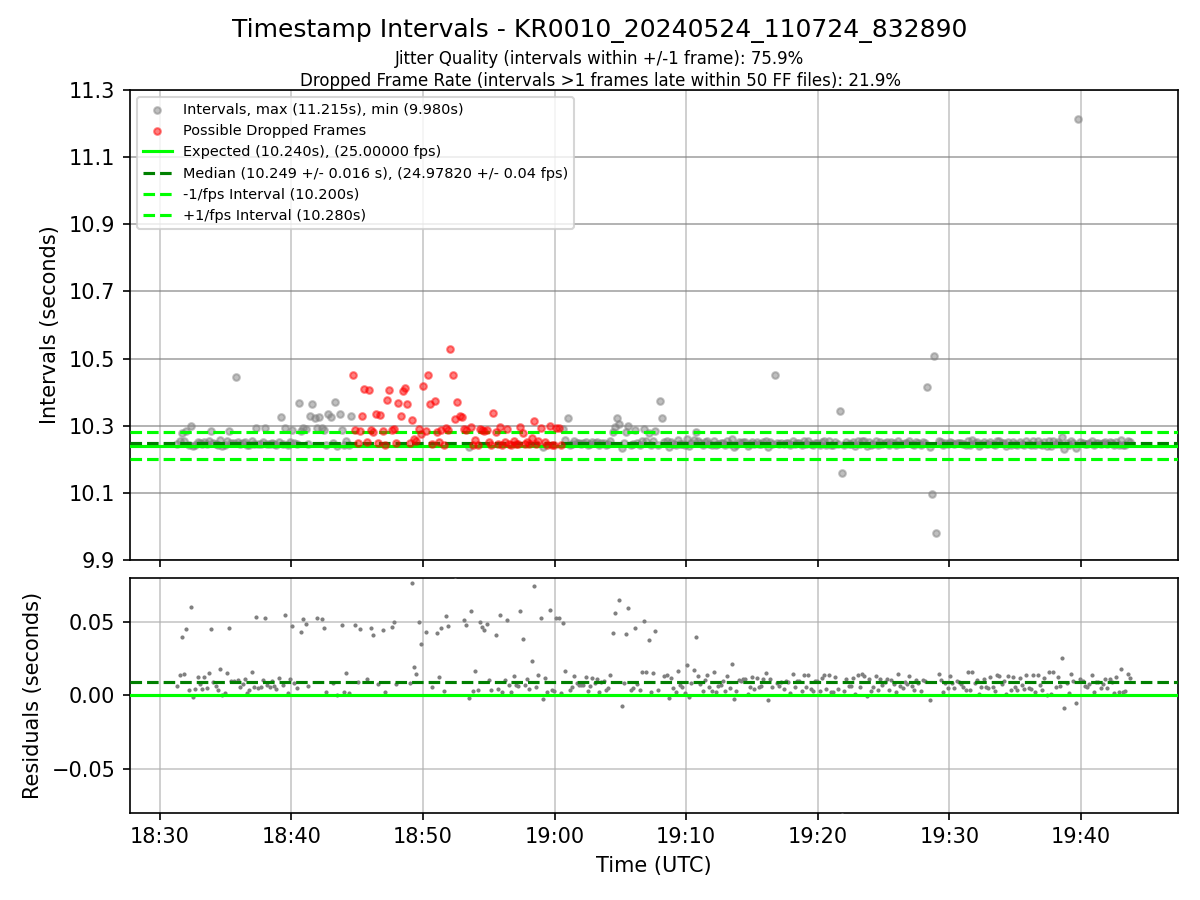This screenshot has width=1200, height=900.
Task: Click the lowest gray interval point below 10.0
Action: click(x=936, y=533)
